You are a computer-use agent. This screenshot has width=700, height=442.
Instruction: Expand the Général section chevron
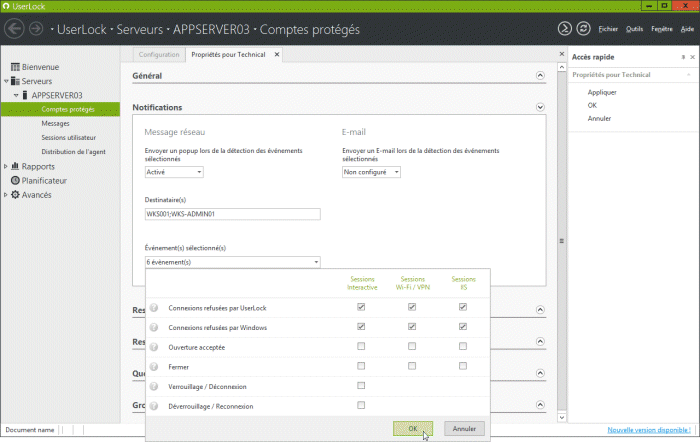[x=540, y=75]
